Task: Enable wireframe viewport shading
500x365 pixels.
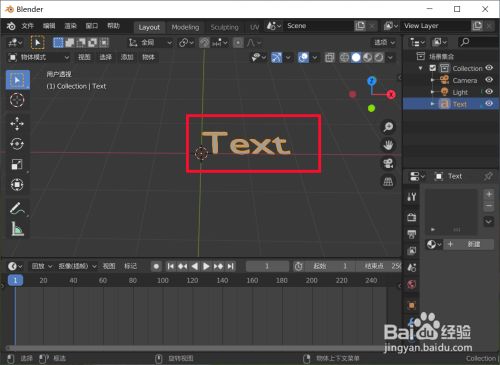Action: point(345,58)
